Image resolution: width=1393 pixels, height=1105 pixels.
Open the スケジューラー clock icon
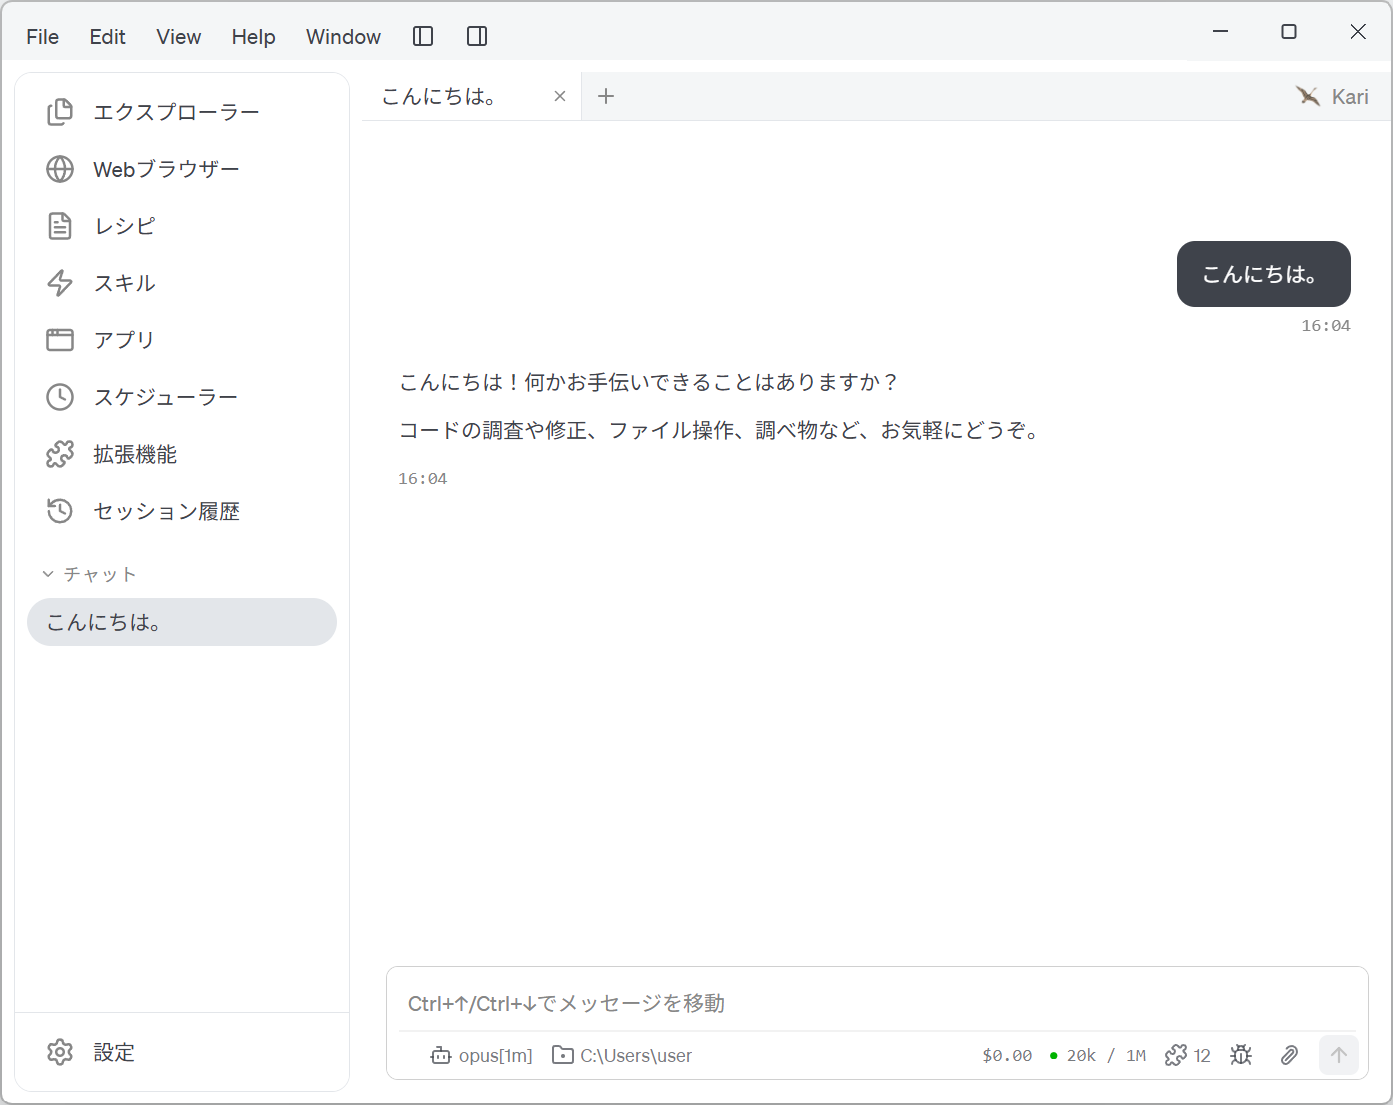click(60, 397)
